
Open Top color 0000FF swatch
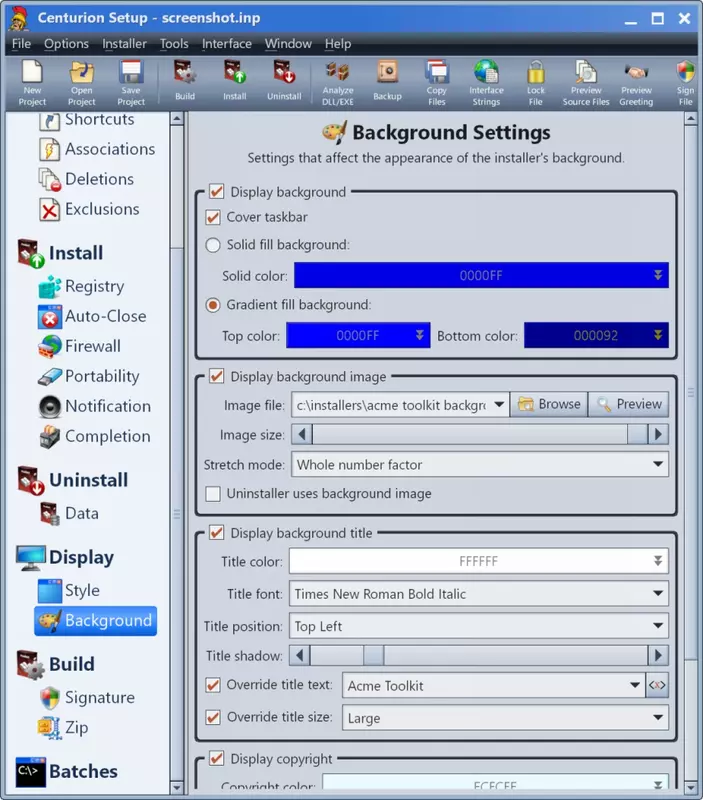pos(358,335)
